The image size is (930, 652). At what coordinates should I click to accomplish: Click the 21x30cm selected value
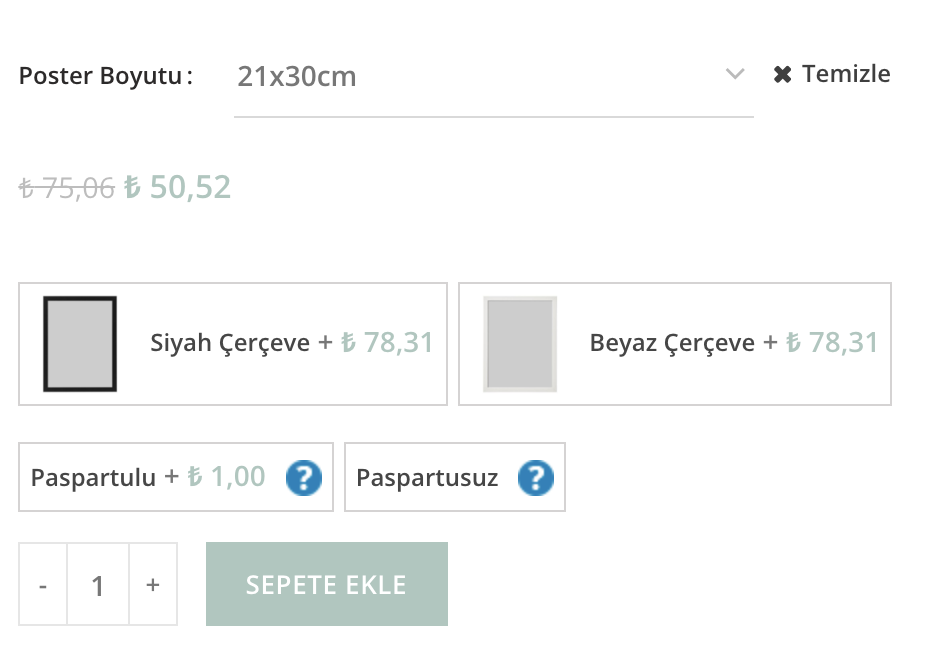click(x=297, y=77)
